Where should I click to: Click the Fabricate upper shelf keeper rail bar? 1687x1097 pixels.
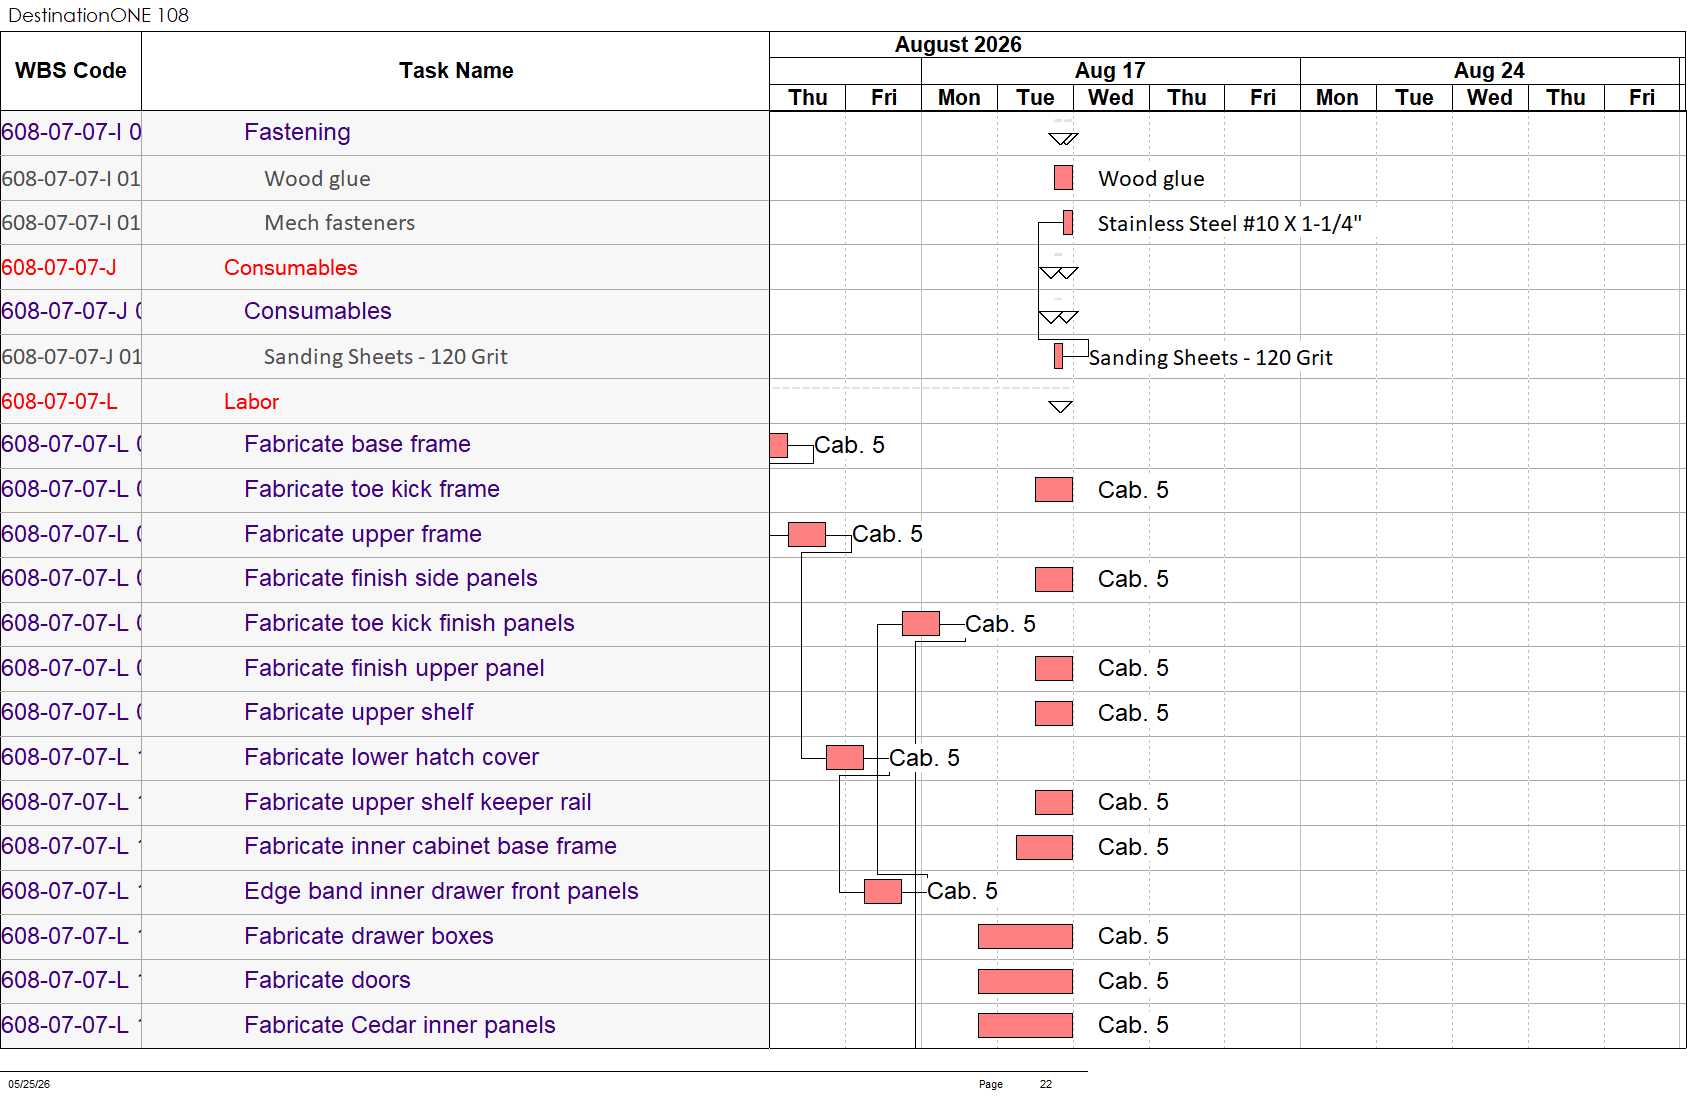click(x=1054, y=802)
